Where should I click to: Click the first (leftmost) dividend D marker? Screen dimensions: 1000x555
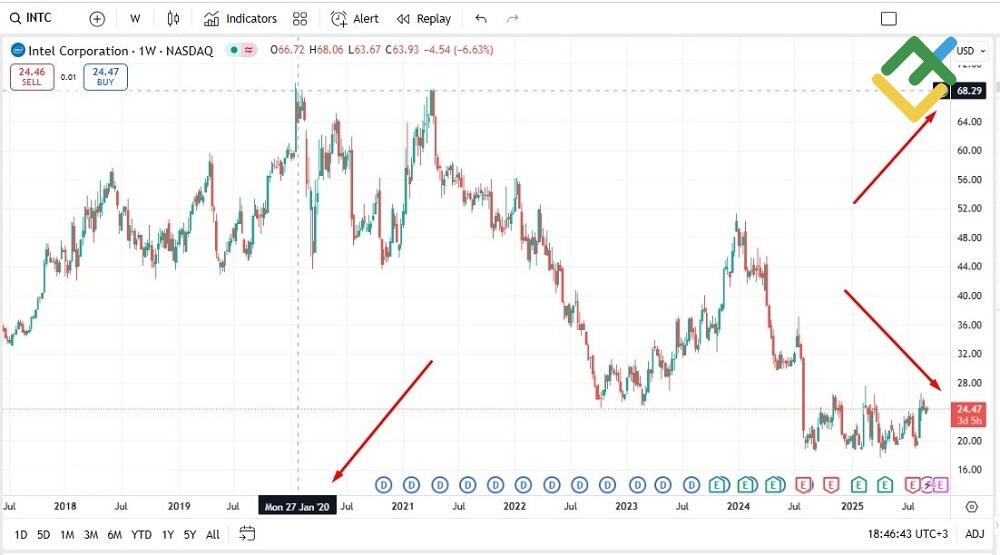coord(383,485)
